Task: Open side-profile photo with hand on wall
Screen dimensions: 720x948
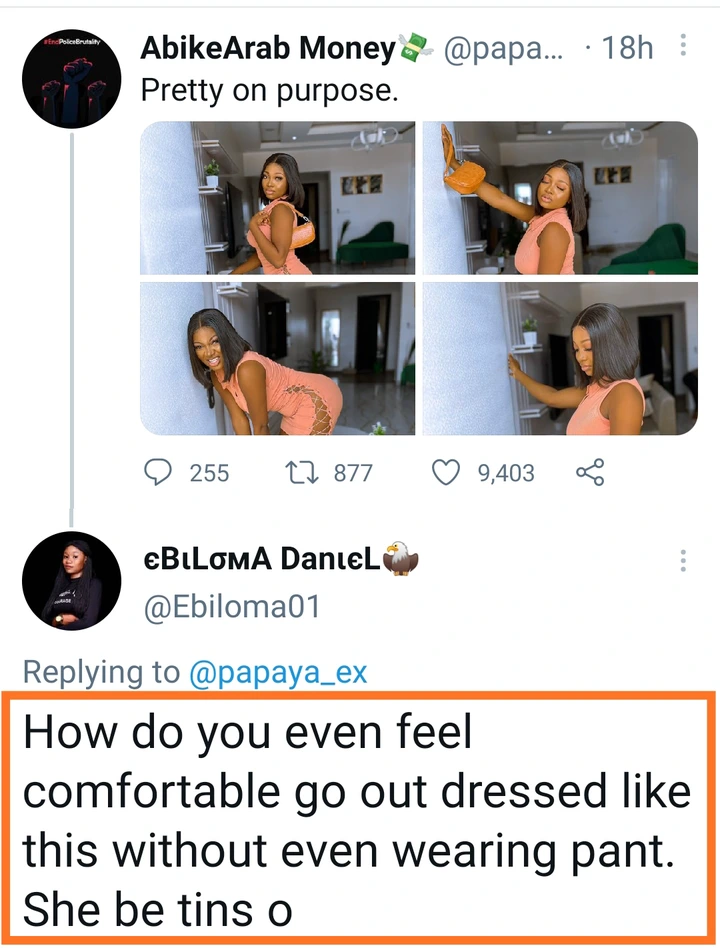Action: (x=560, y=358)
